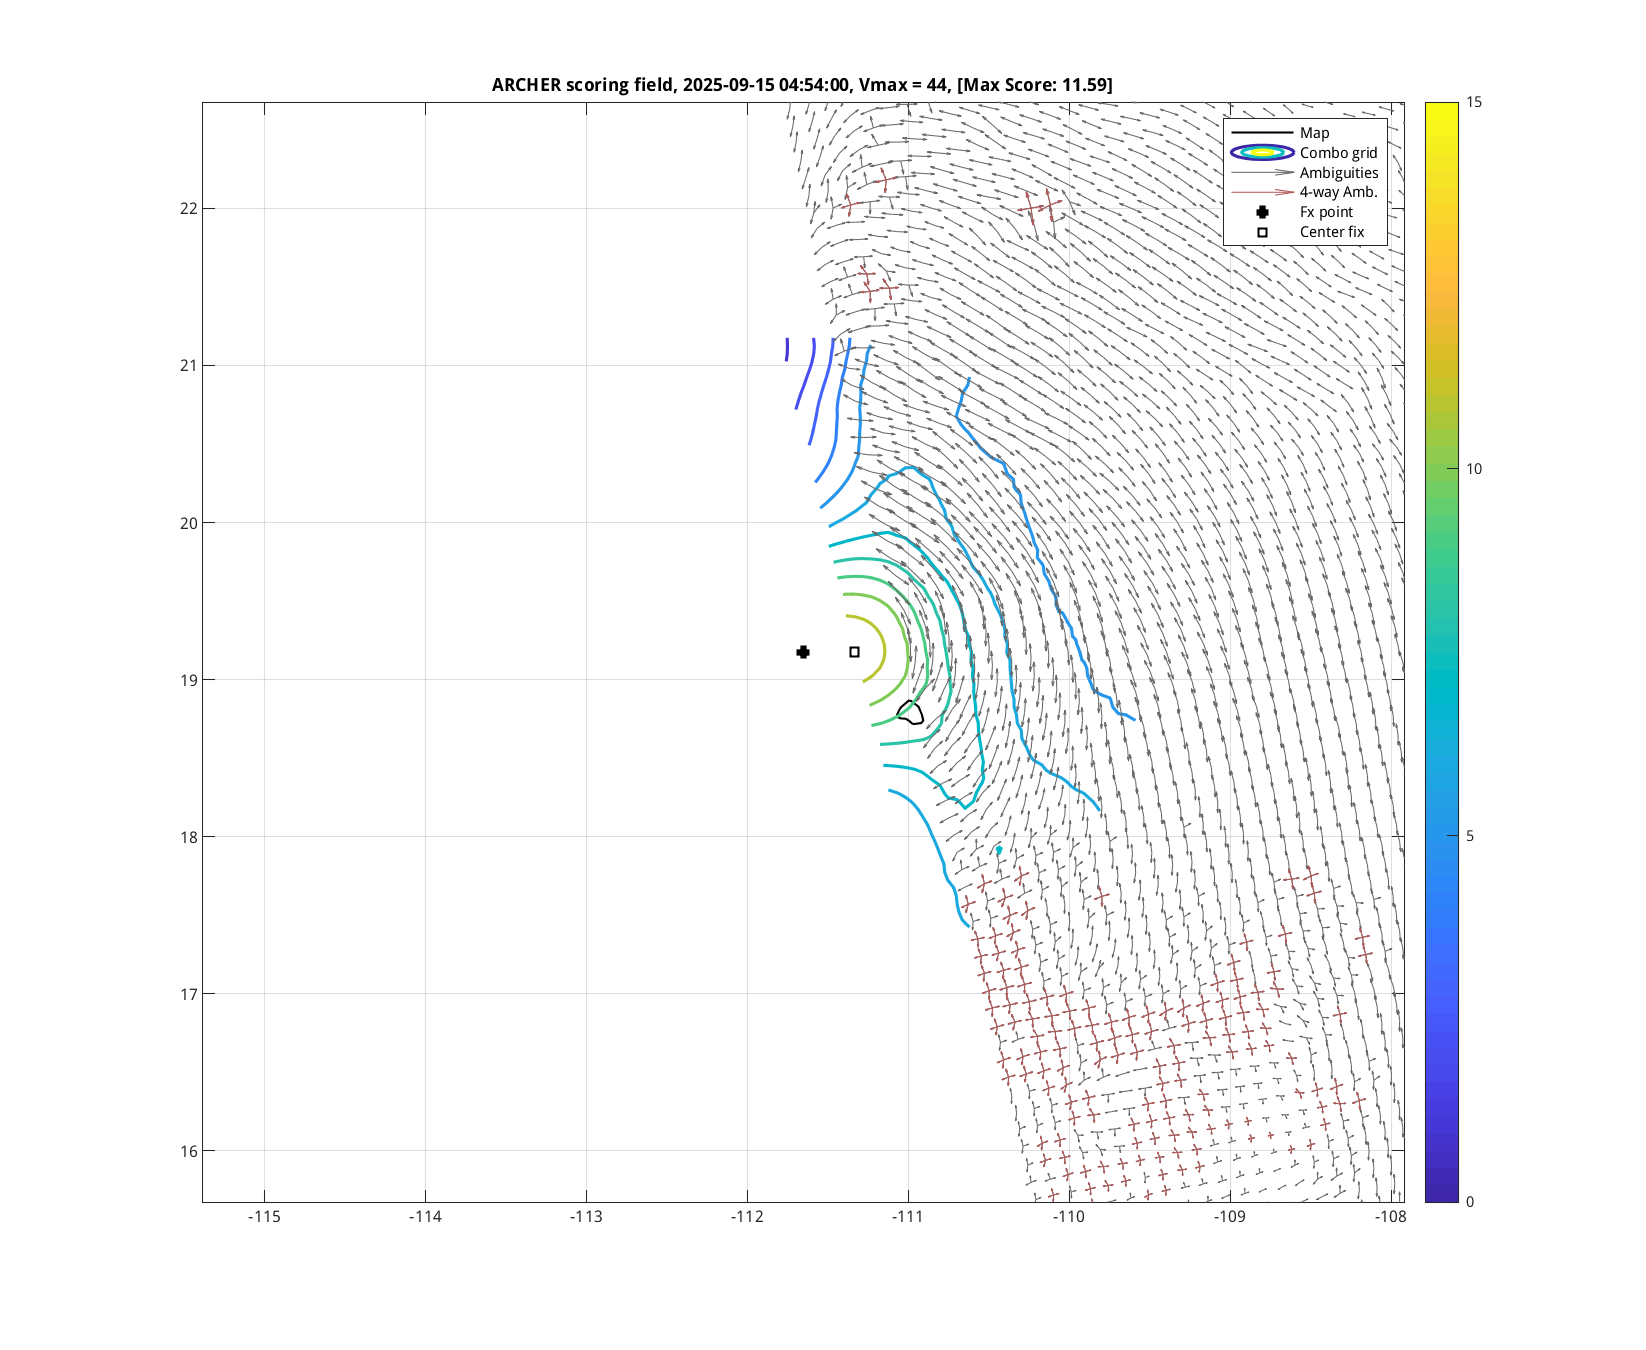The image size is (1646, 1350).
Task: Click the red 4-way Amb. arrow in legend
Action: click(x=1262, y=192)
